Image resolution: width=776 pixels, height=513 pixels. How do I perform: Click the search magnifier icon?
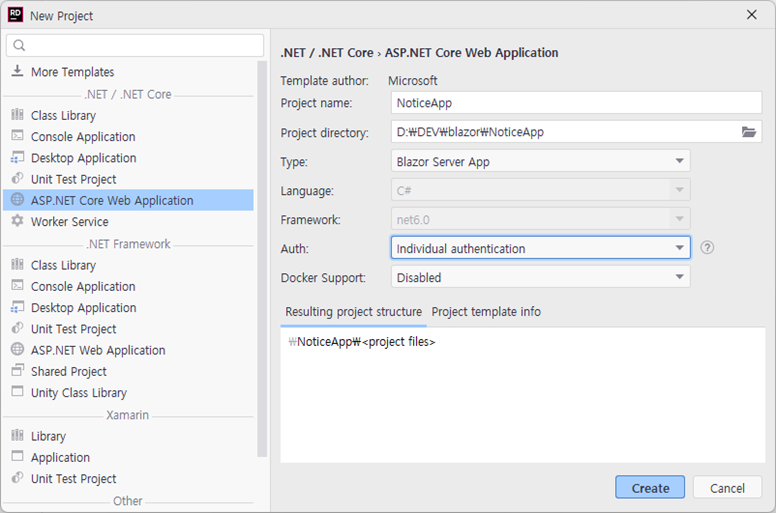(x=19, y=46)
